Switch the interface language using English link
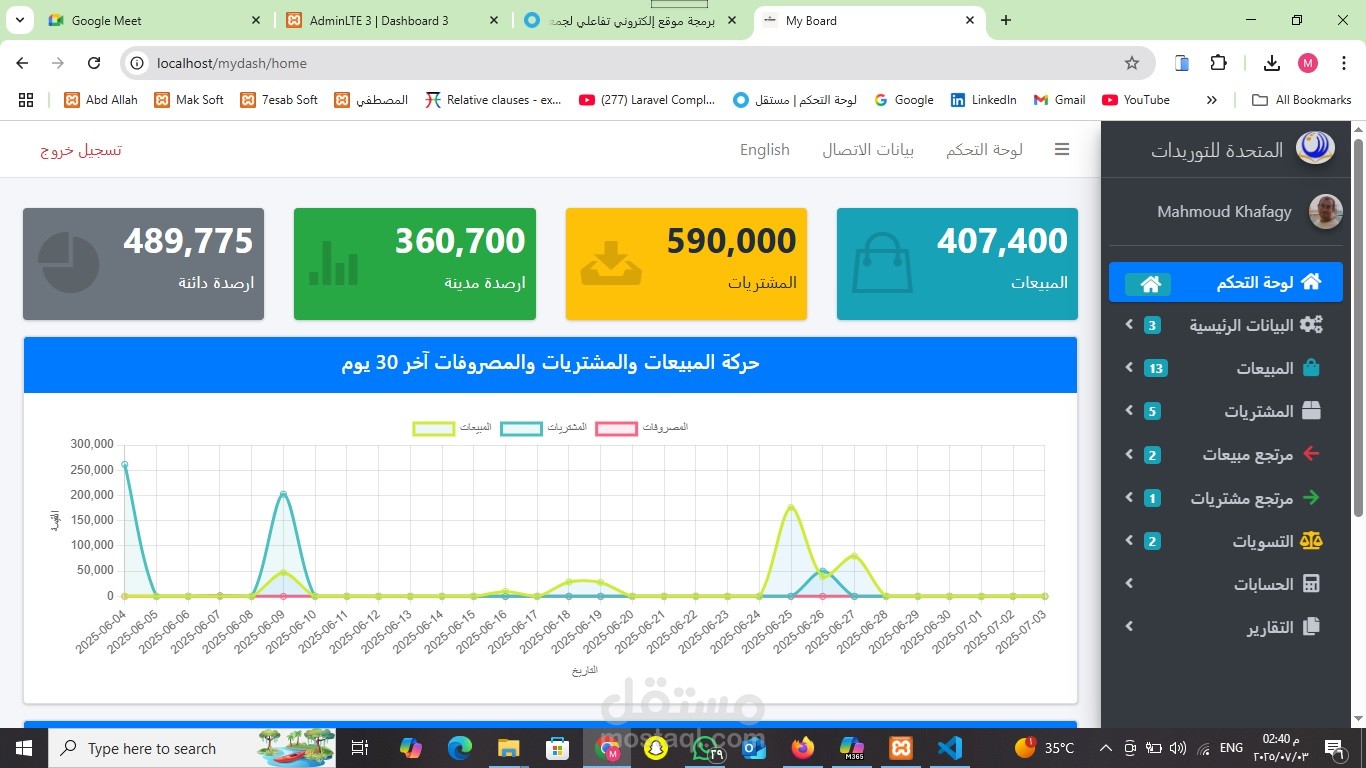 pos(764,149)
